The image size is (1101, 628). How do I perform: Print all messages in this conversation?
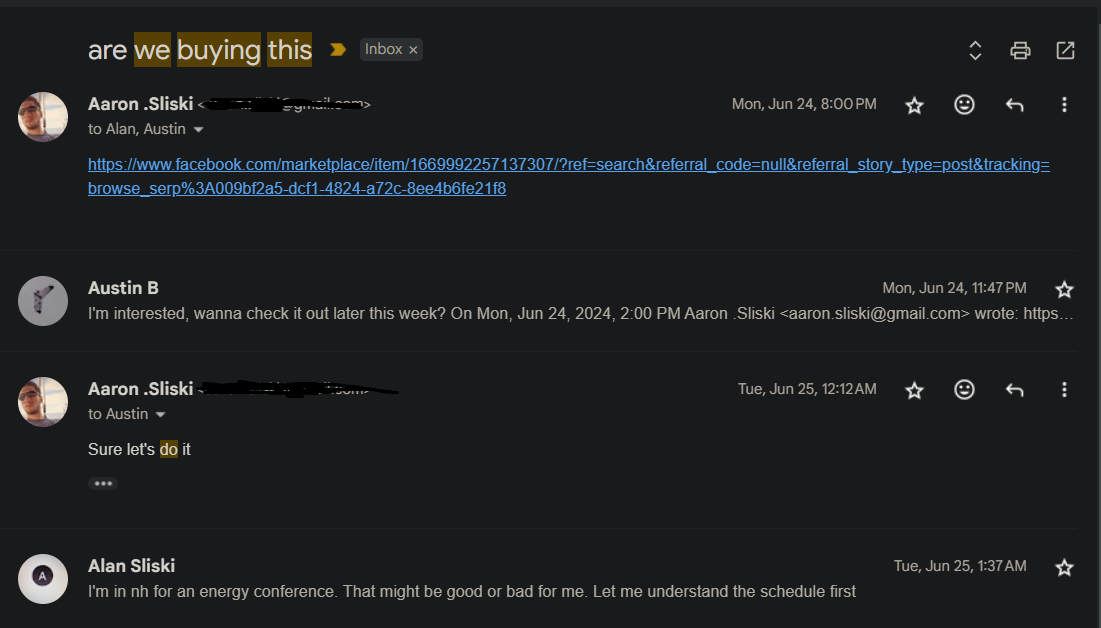(x=1020, y=51)
